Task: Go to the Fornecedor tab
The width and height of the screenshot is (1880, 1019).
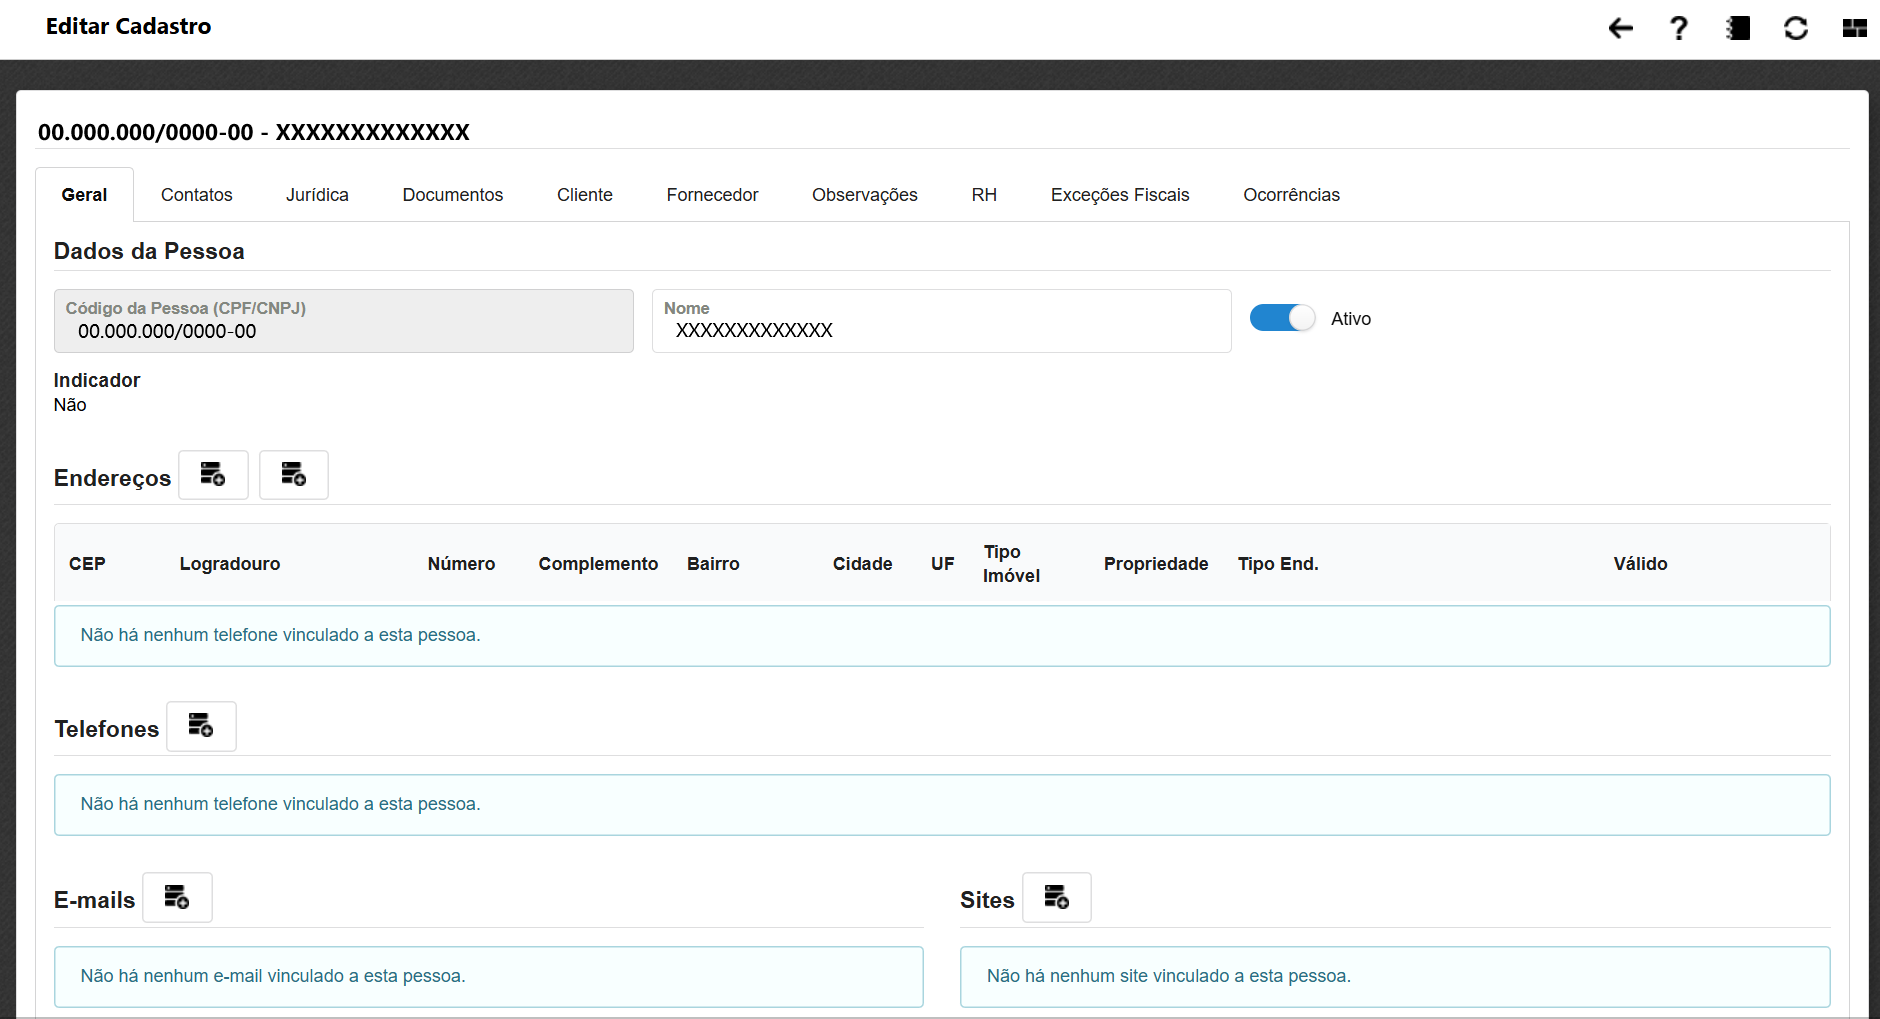Action: point(712,195)
